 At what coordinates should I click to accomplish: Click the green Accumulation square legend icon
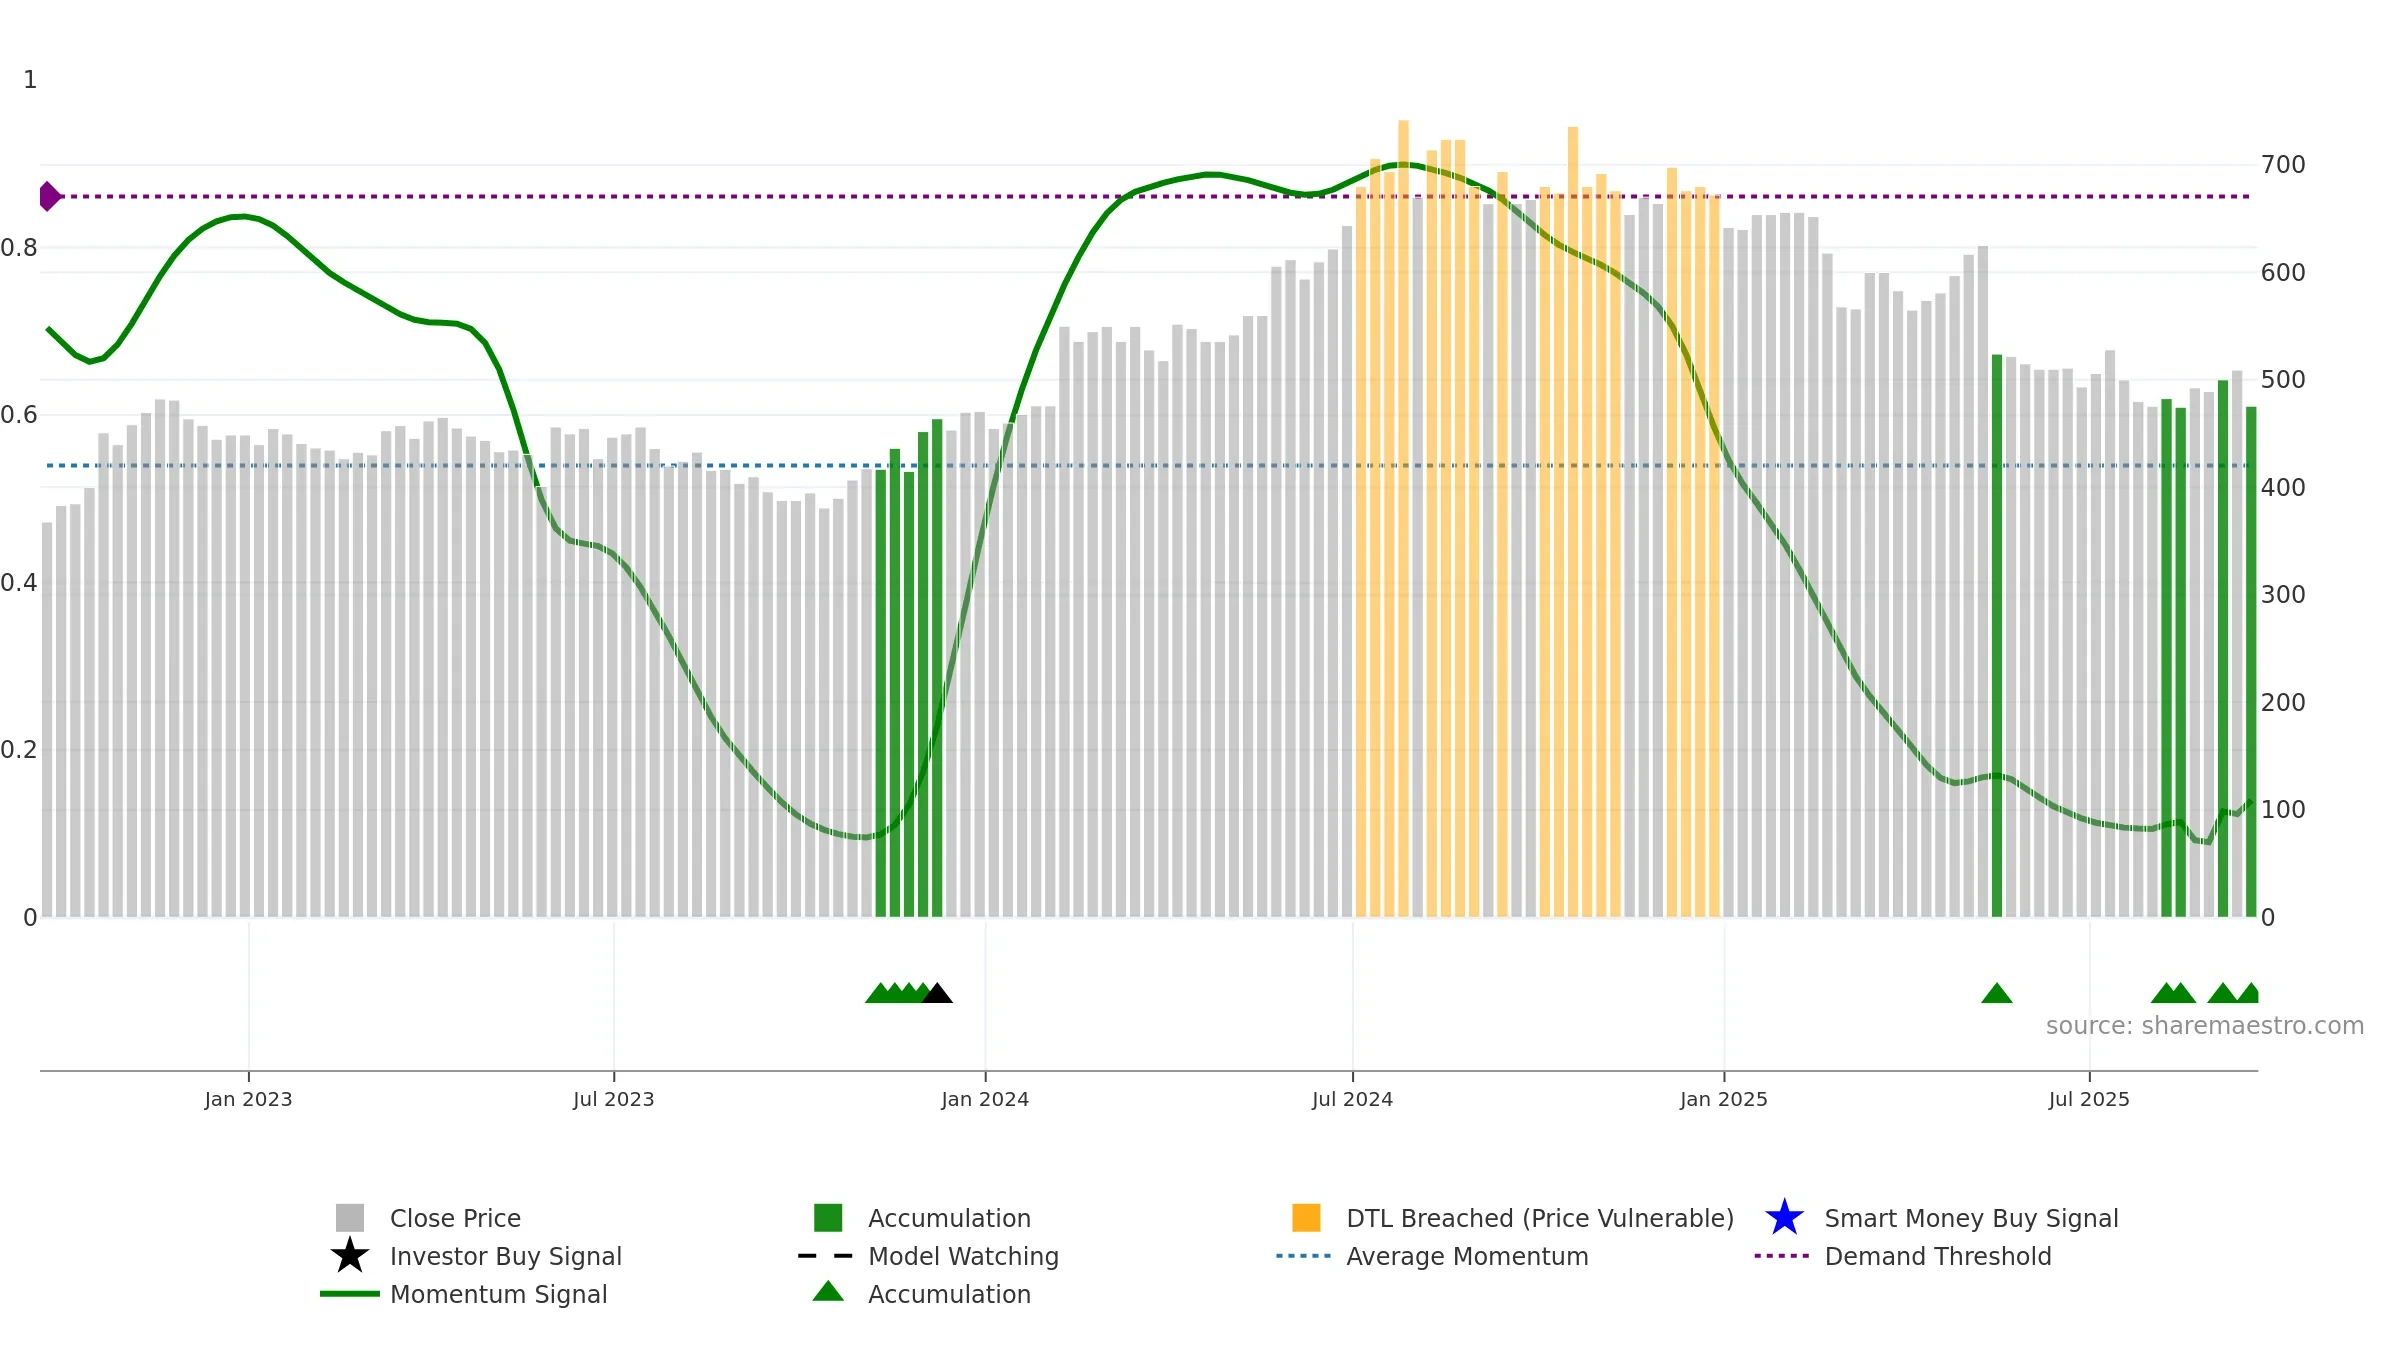(x=827, y=1218)
